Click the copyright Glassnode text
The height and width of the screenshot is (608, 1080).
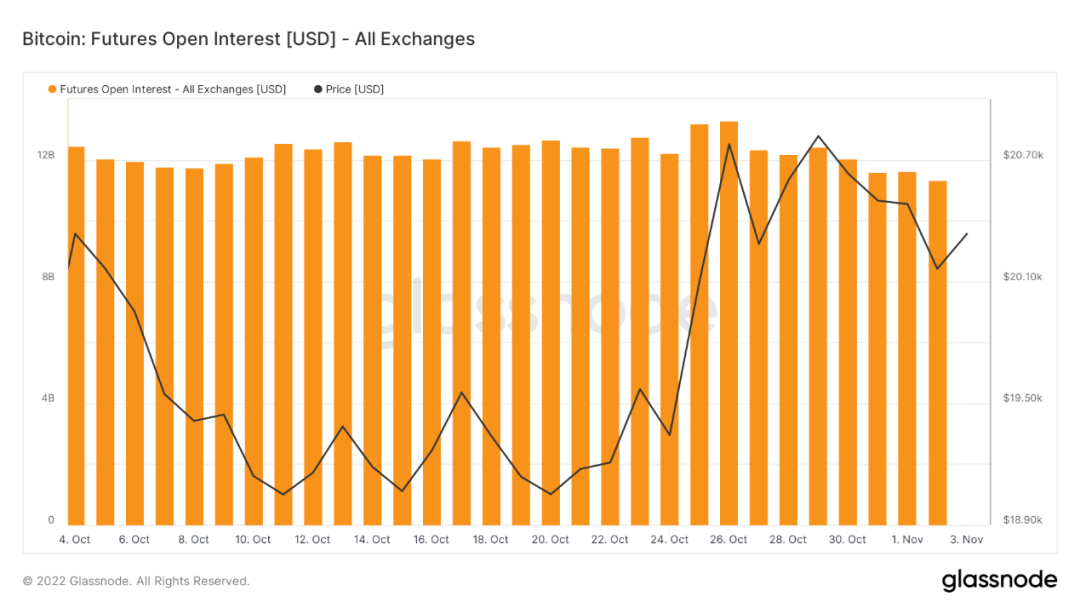click(136, 581)
